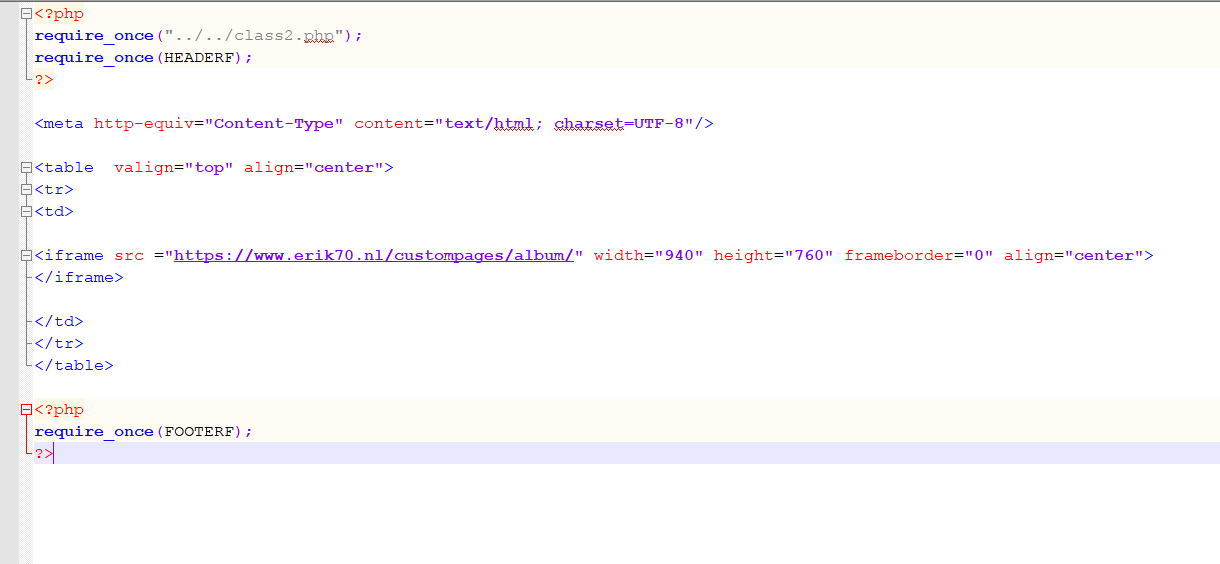Collapse the <iframe> block fold marker
The height and width of the screenshot is (564, 1220).
pyautogui.click(x=27, y=256)
